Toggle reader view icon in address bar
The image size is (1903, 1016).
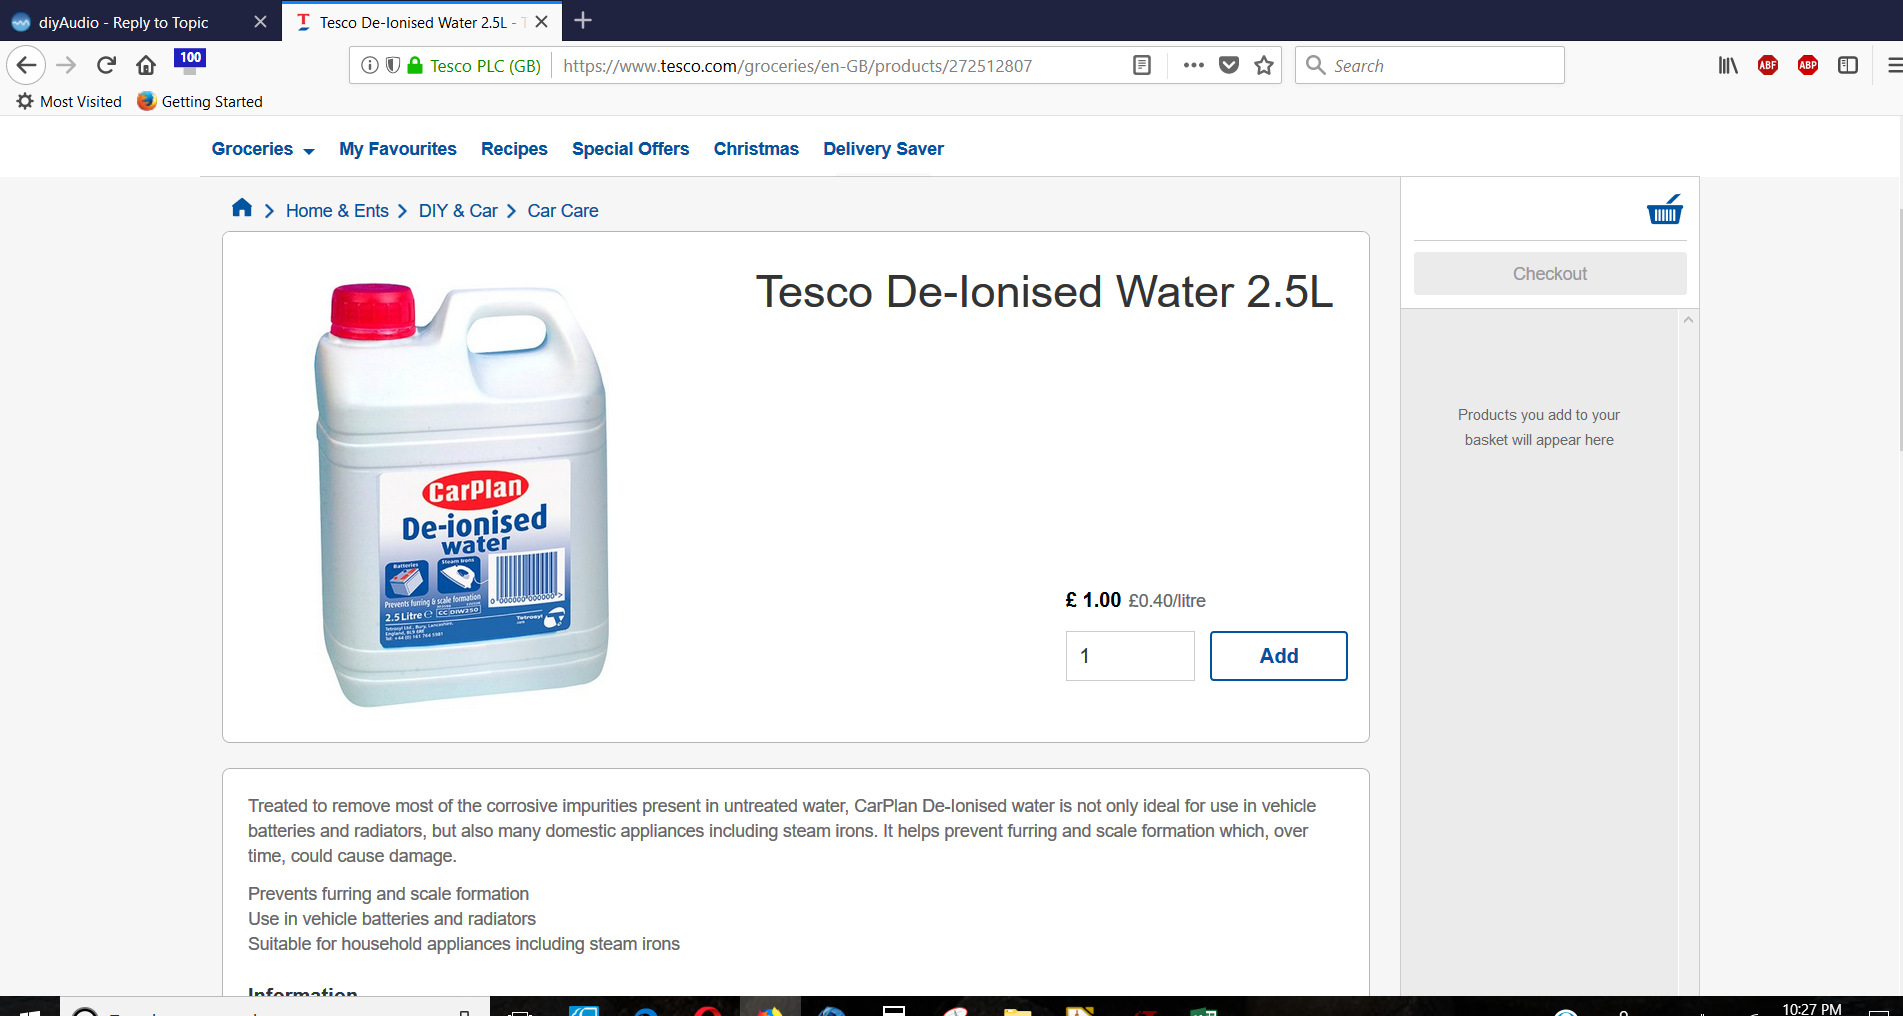click(1142, 66)
